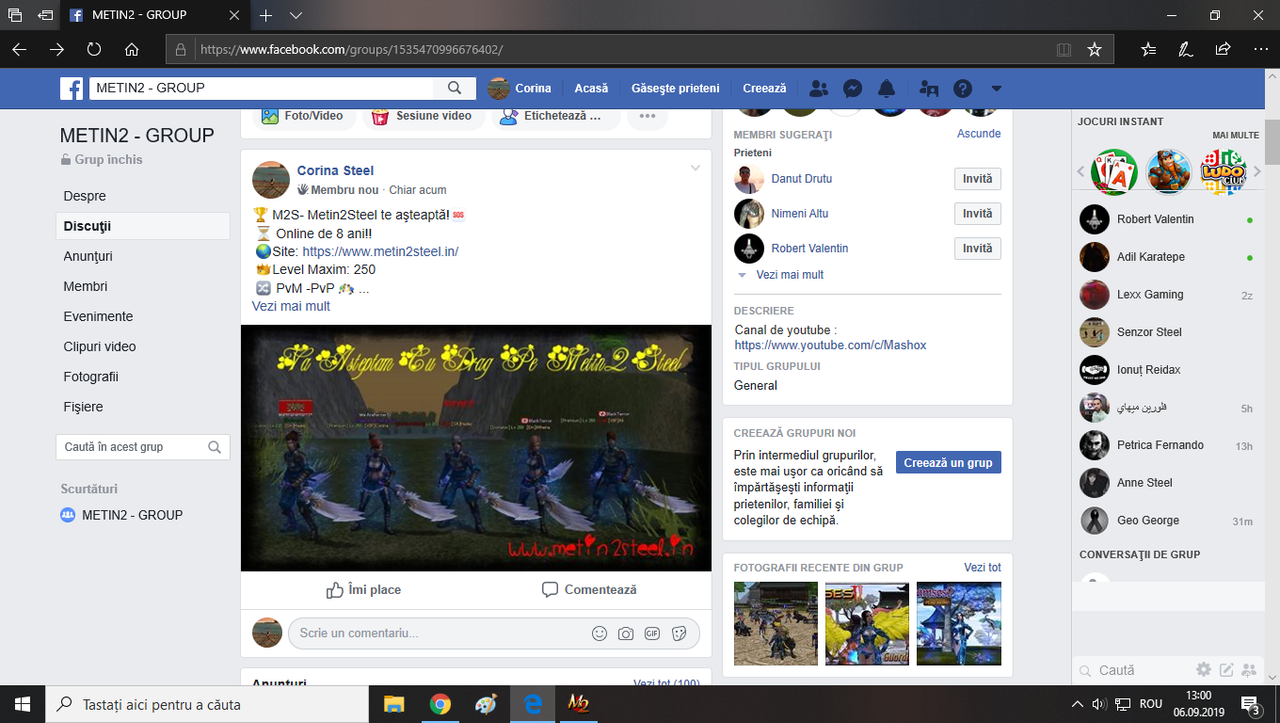Click the Share page icon
Image resolution: width=1280 pixels, height=723 pixels.
1222,49
